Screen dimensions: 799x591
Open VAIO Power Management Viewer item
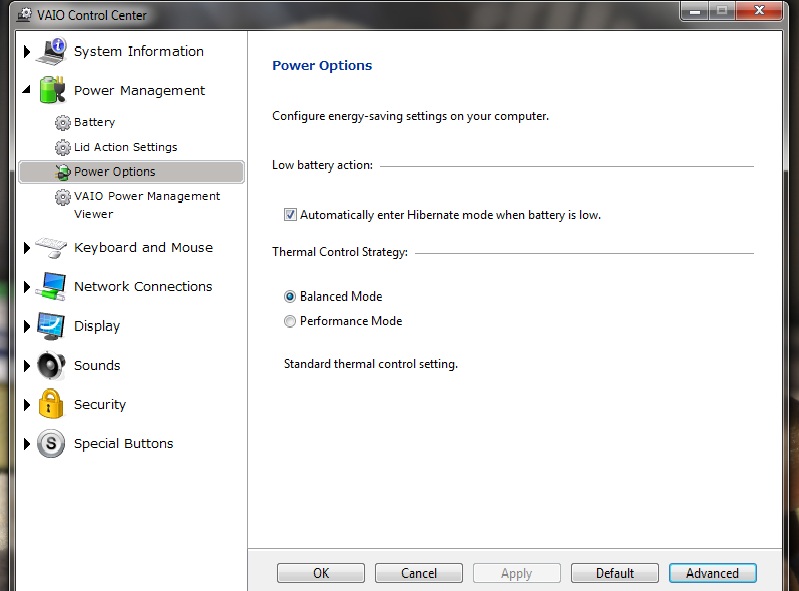[147, 205]
